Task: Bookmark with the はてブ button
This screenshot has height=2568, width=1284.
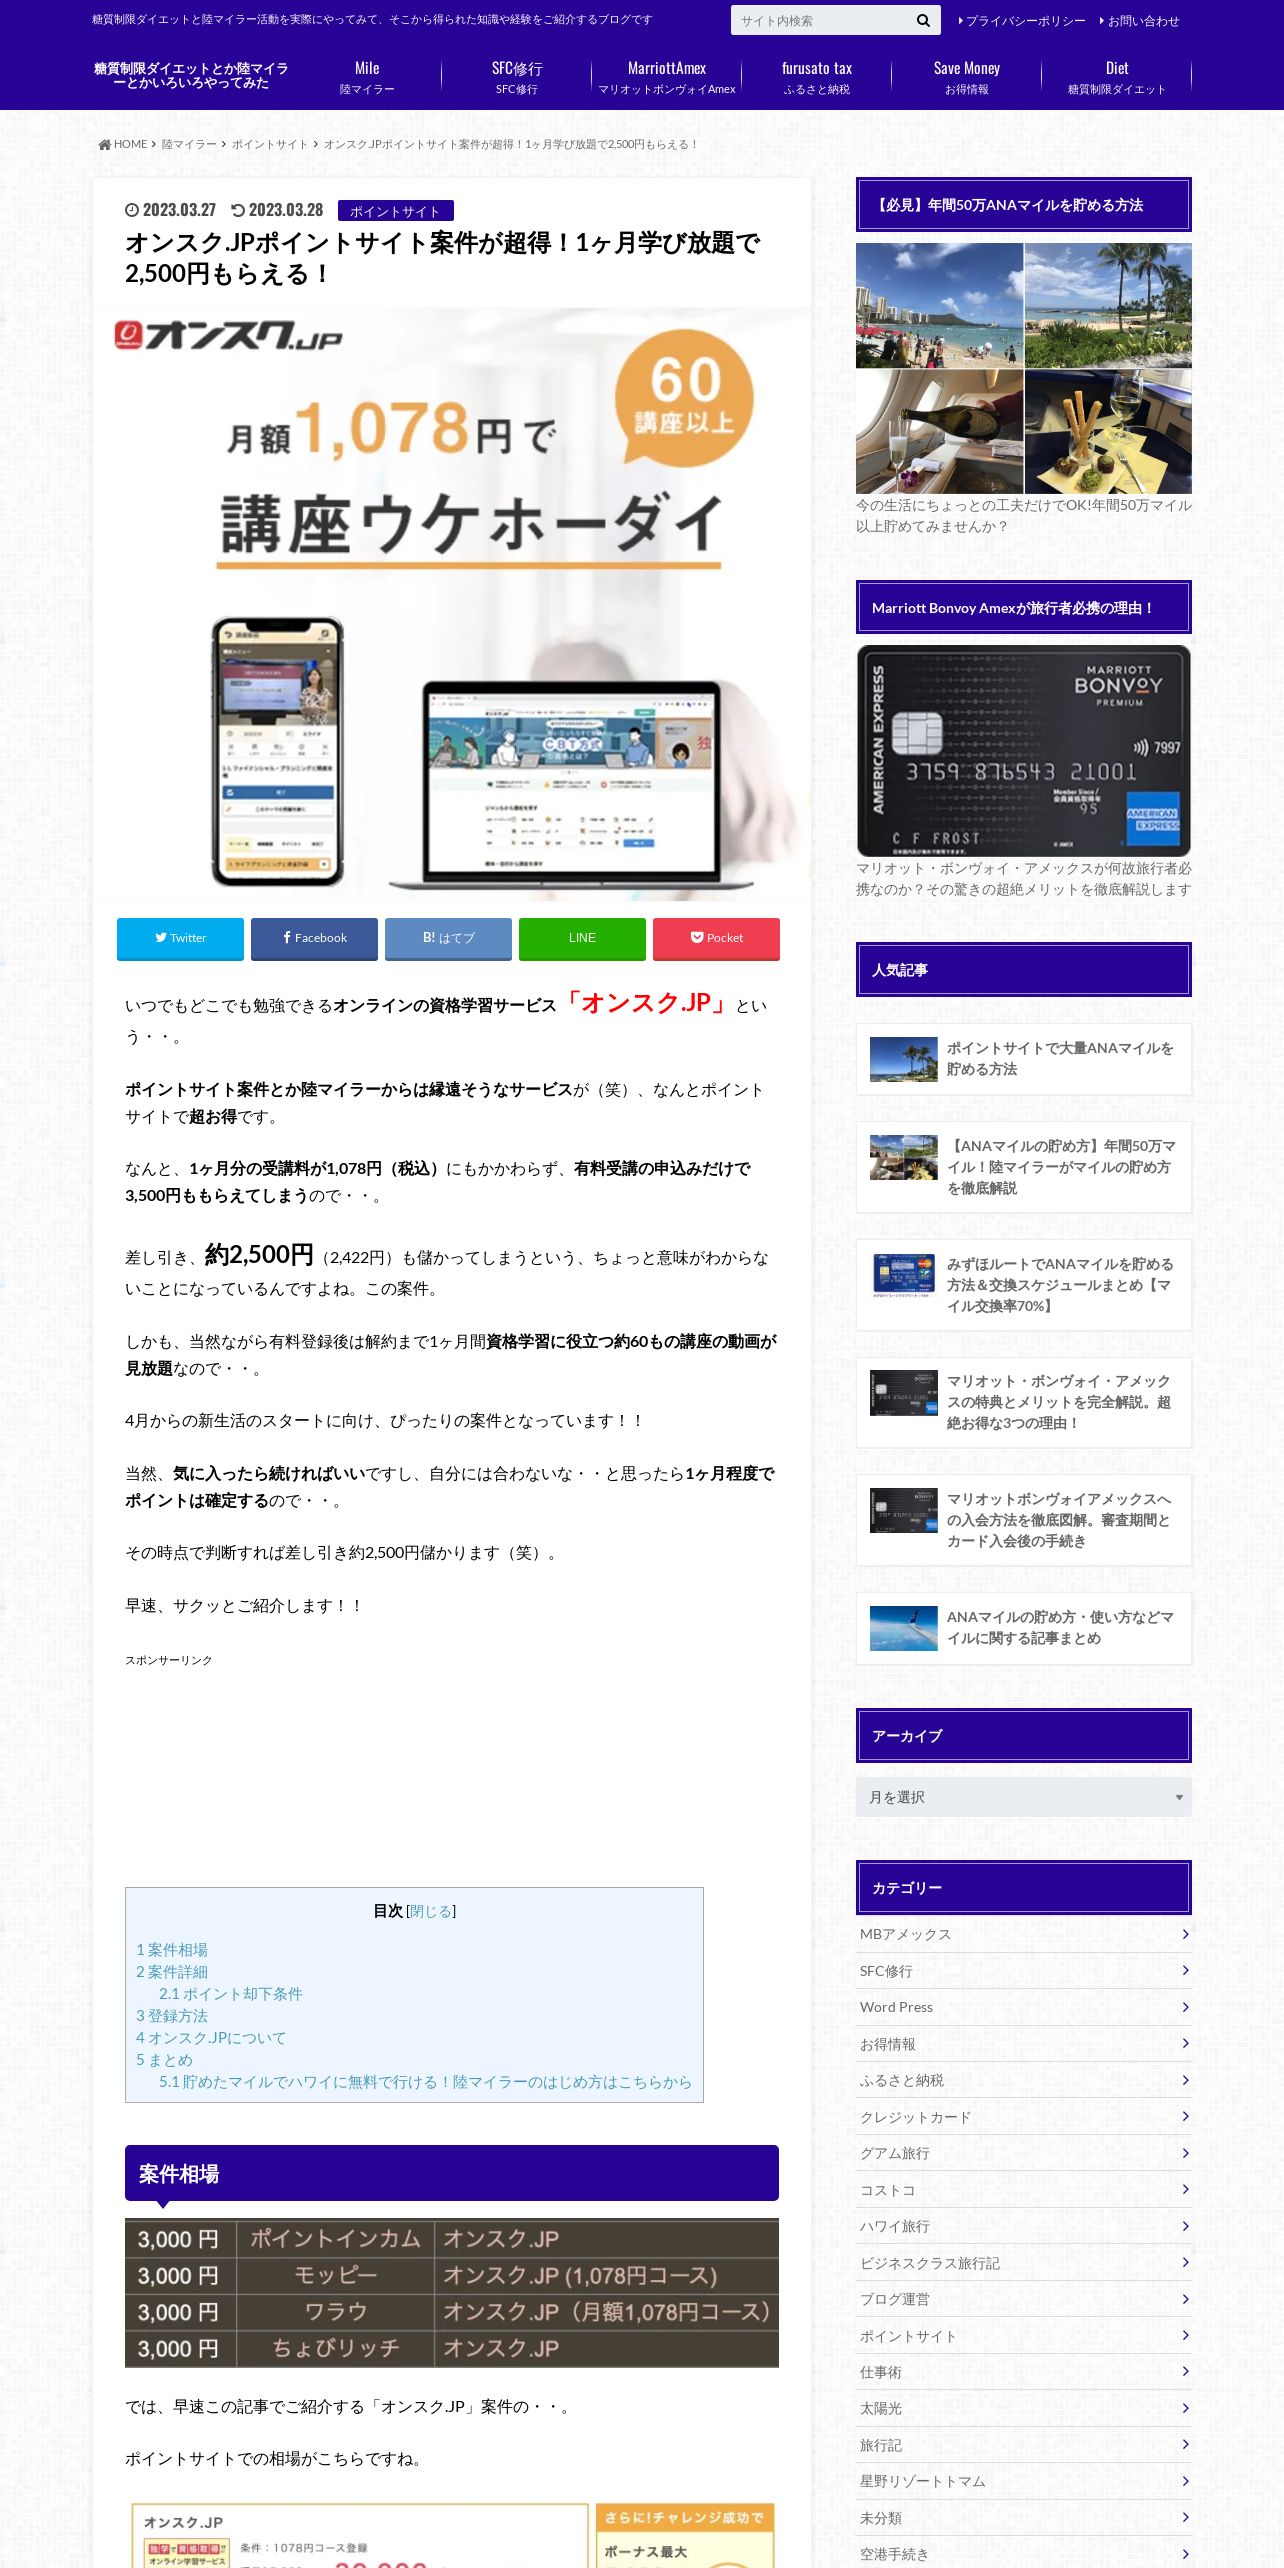Action: point(448,938)
